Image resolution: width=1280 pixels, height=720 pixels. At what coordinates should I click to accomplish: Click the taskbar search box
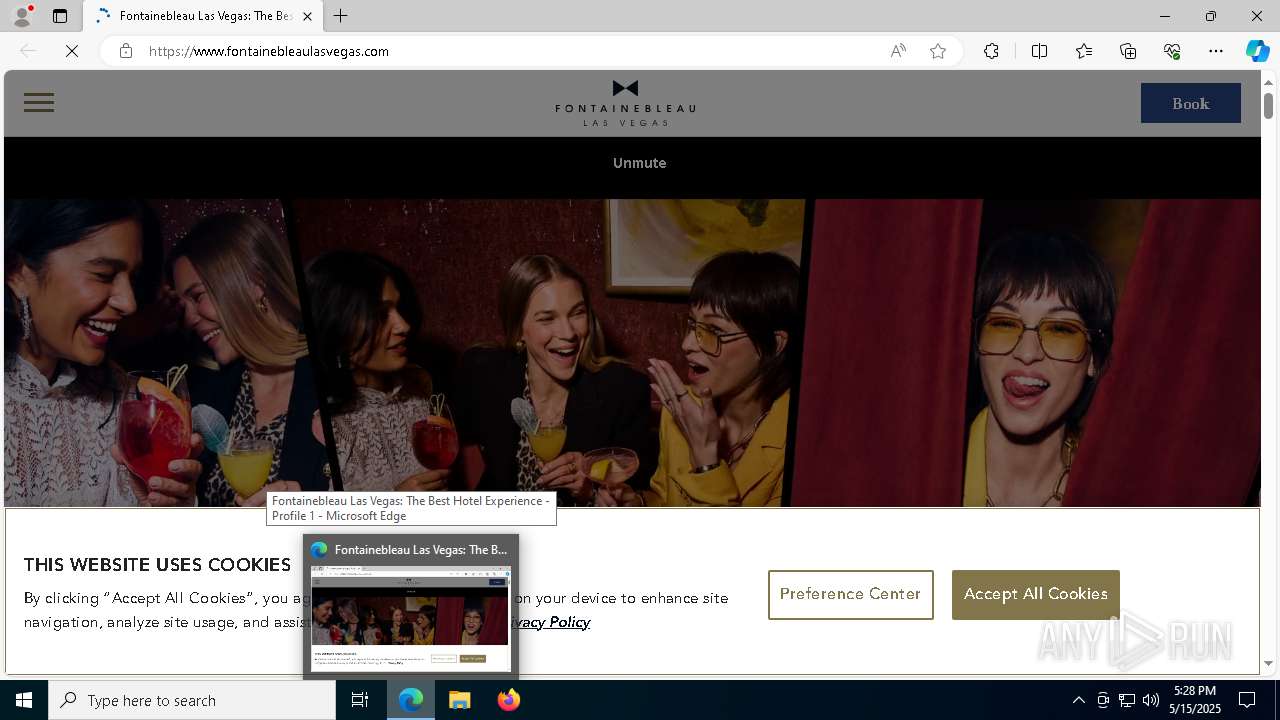[x=192, y=700]
